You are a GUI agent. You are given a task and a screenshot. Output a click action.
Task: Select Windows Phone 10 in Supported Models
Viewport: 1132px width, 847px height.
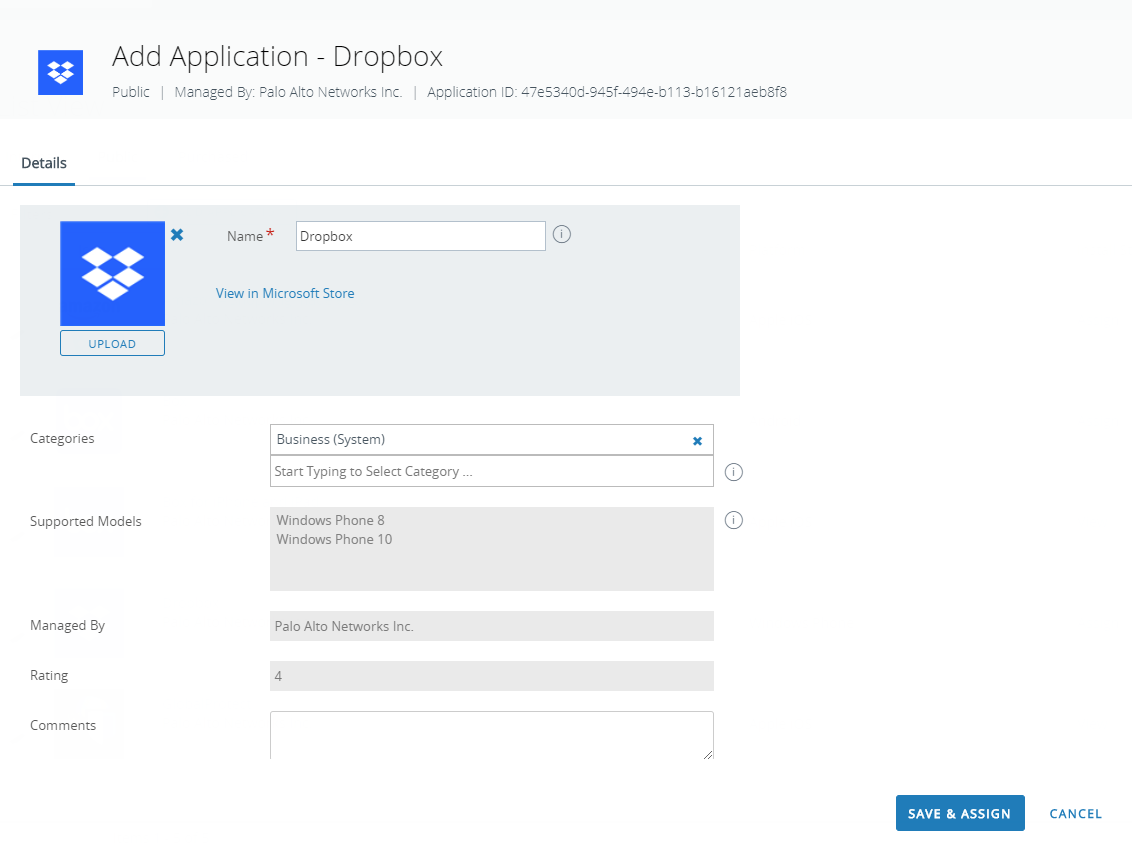(335, 539)
